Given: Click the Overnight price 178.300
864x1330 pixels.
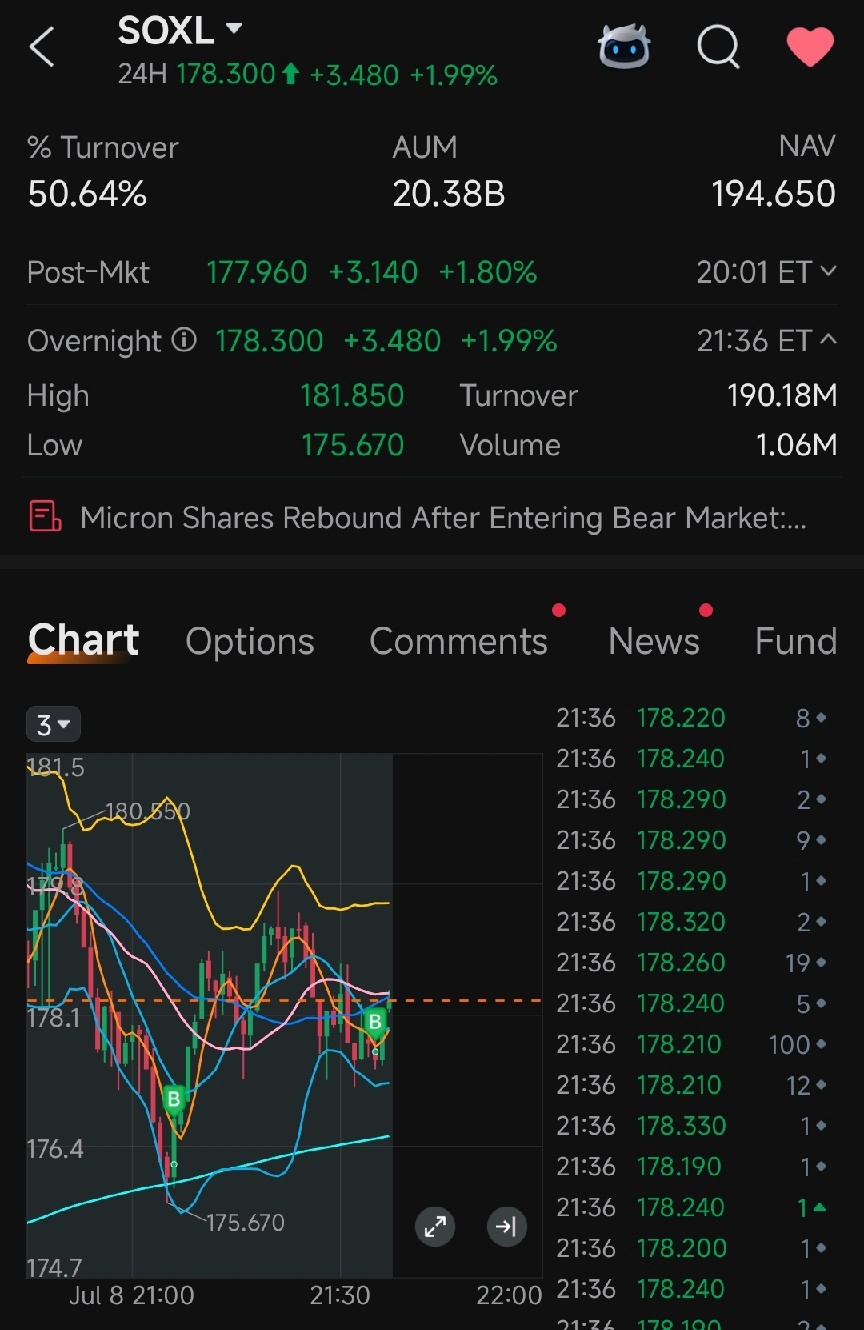Looking at the screenshot, I should tap(269, 341).
